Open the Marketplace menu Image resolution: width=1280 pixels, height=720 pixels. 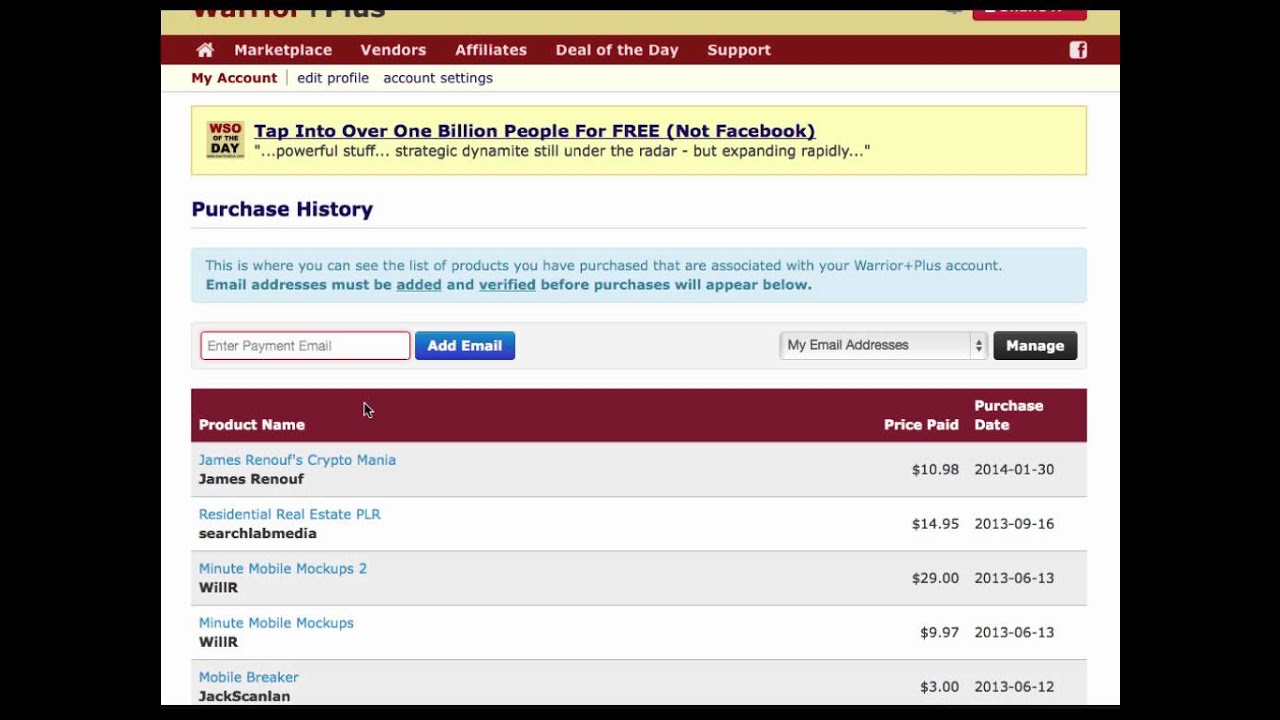point(283,50)
